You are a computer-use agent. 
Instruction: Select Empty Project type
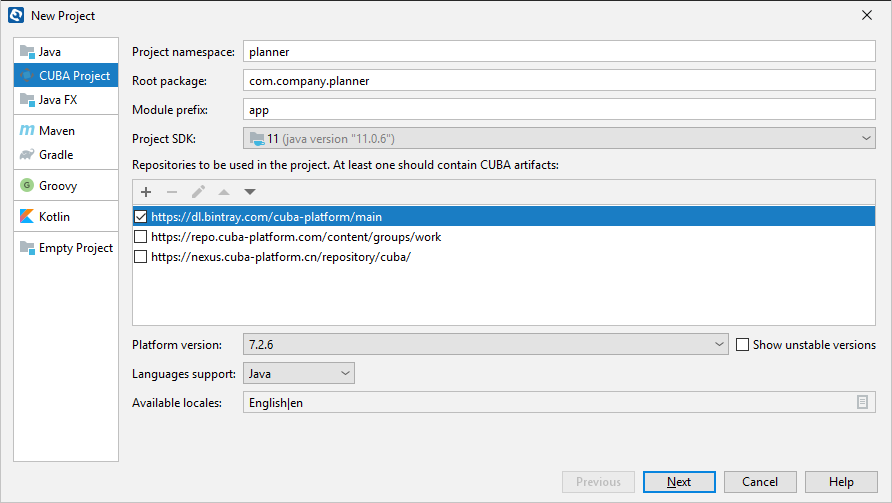click(66, 248)
